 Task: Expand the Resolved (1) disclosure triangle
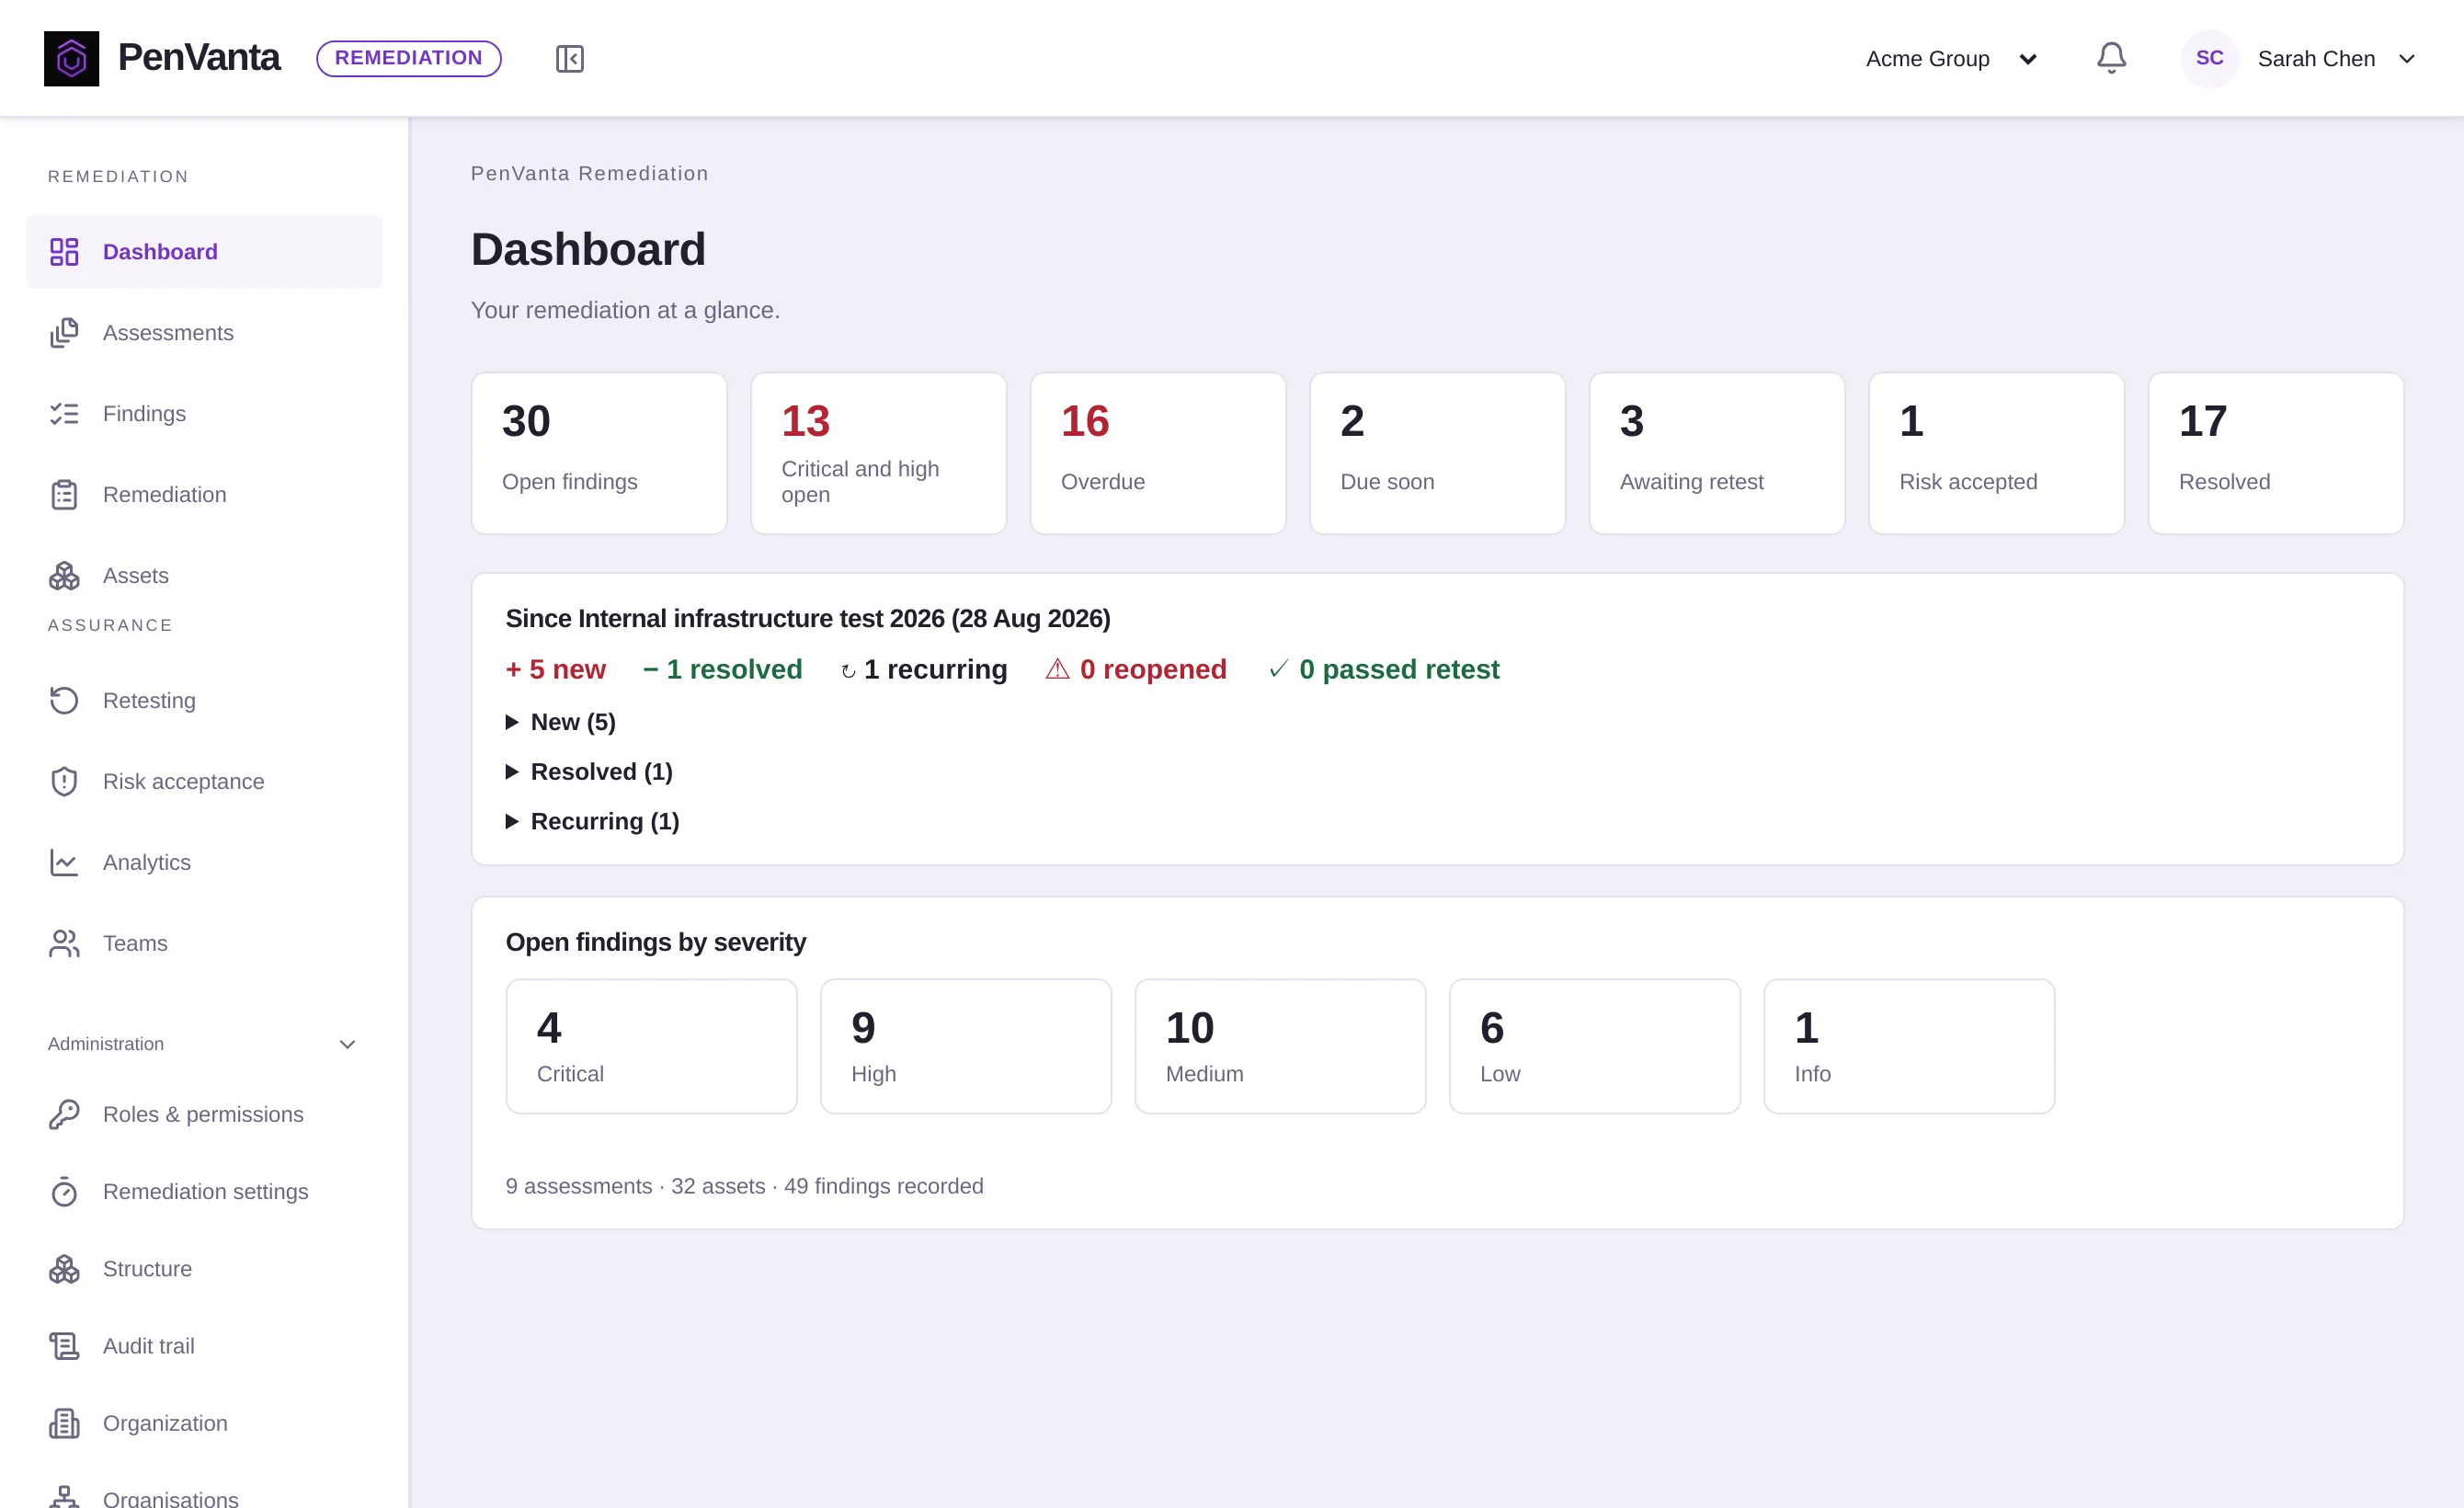[512, 772]
